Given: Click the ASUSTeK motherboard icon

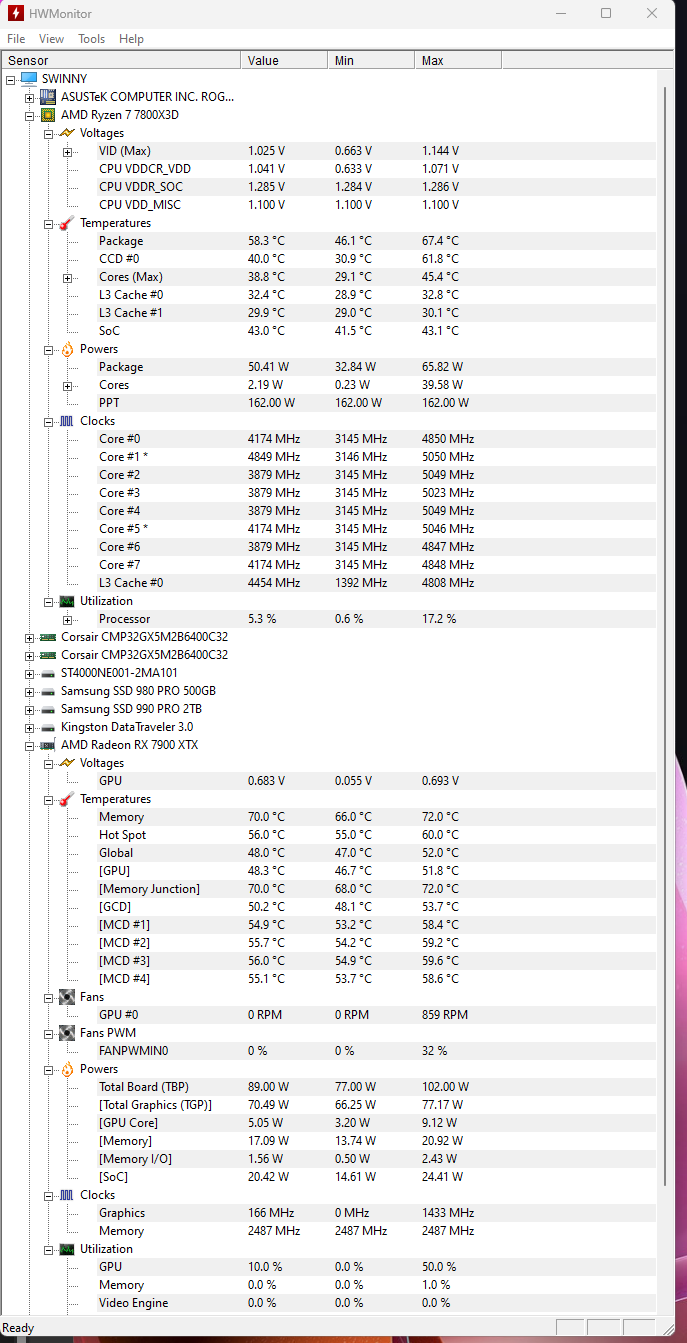Looking at the screenshot, I should pos(48,97).
